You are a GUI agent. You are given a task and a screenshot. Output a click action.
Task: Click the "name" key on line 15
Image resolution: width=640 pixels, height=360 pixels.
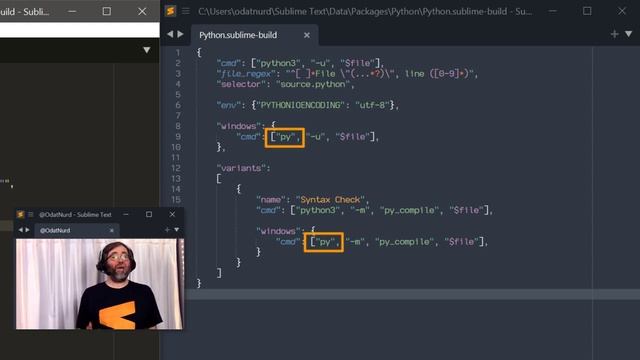coord(271,200)
